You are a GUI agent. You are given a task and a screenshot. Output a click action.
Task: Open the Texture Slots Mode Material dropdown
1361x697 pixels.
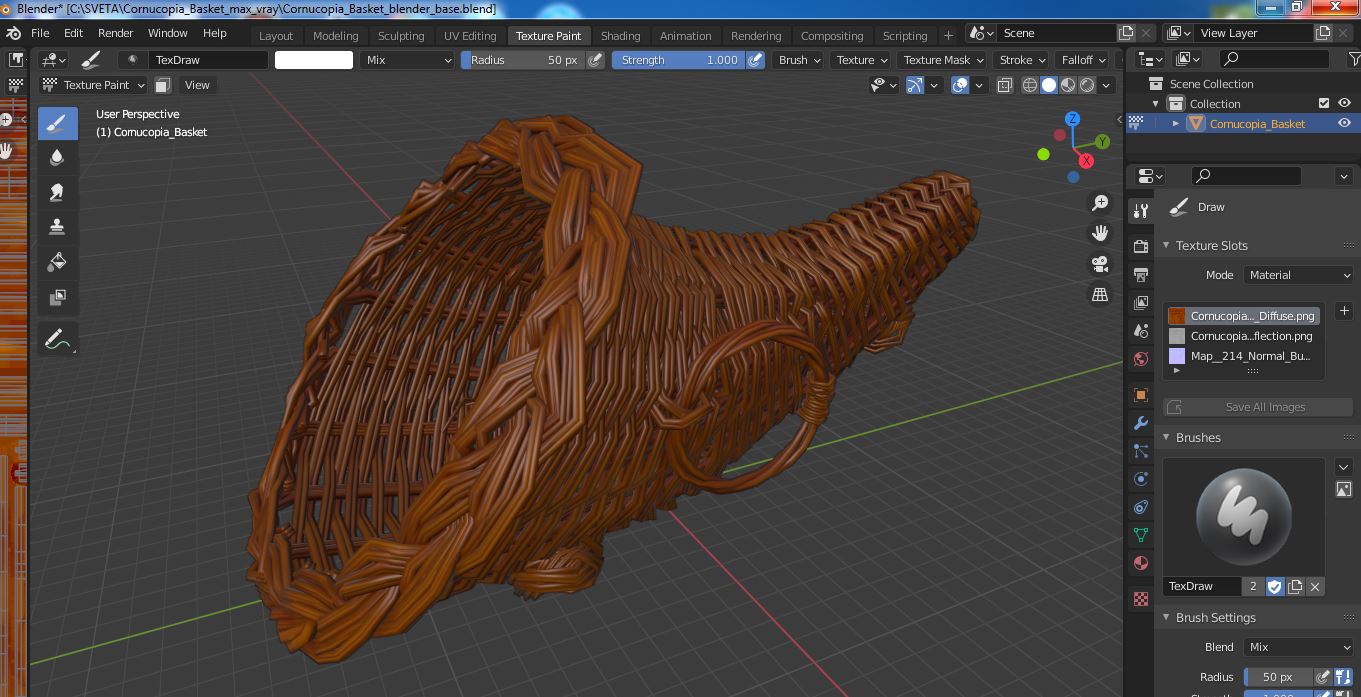[1298, 275]
